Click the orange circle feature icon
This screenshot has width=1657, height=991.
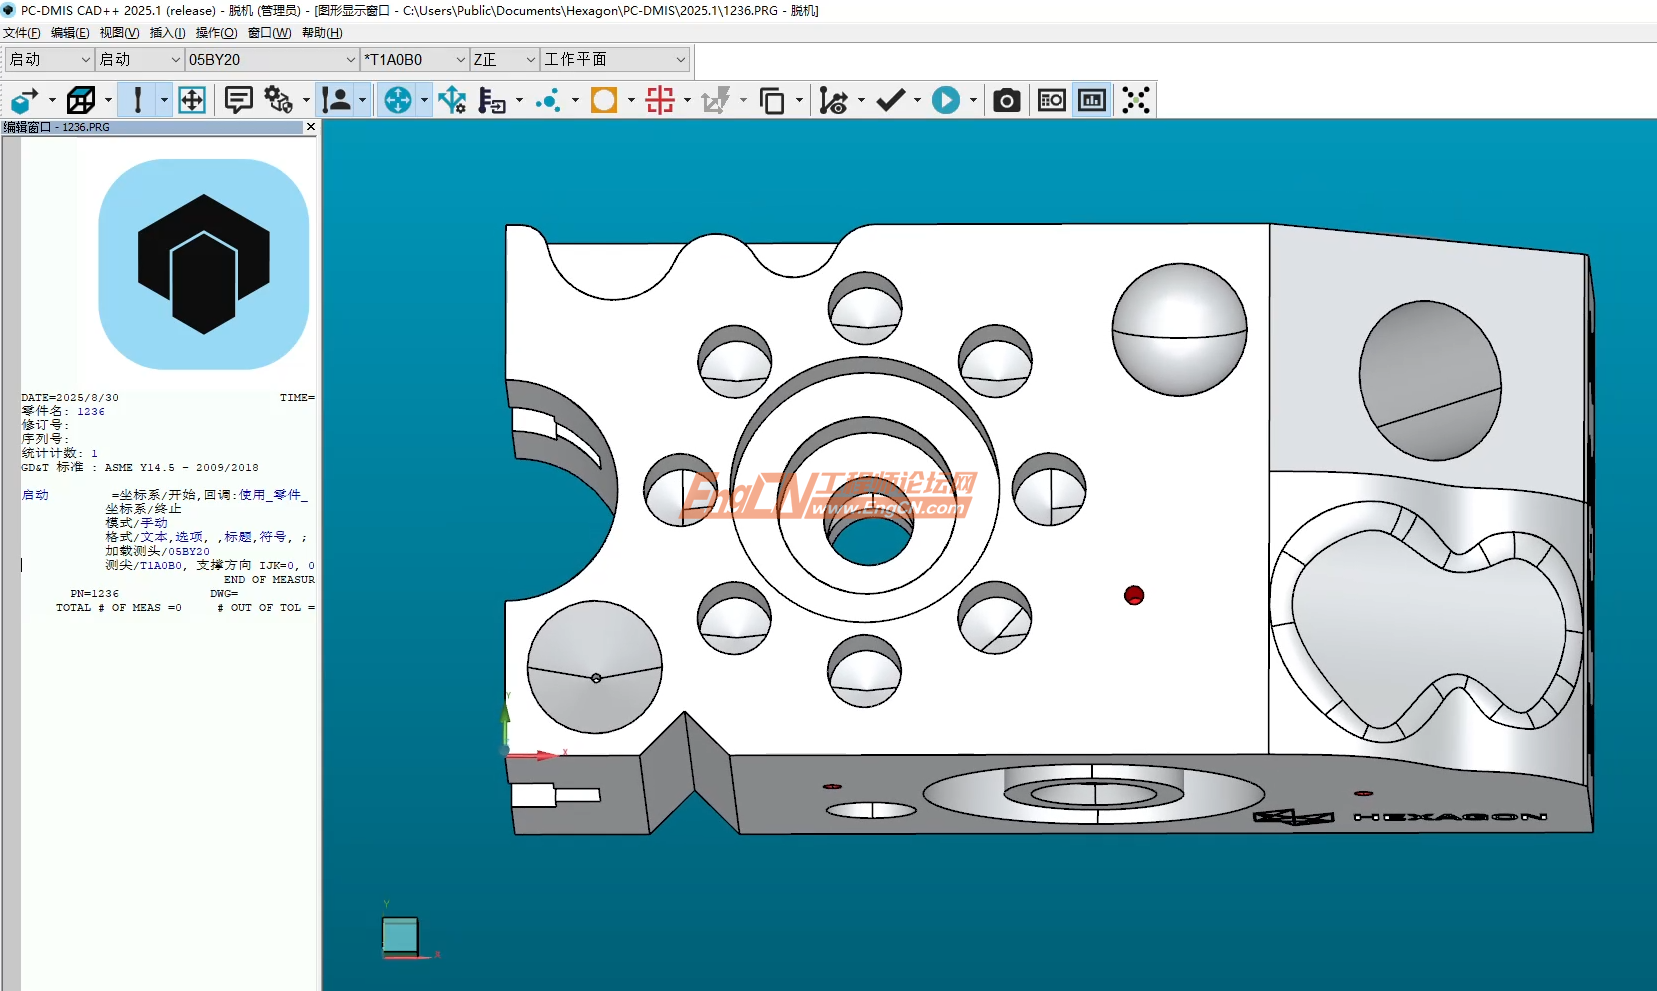point(604,100)
